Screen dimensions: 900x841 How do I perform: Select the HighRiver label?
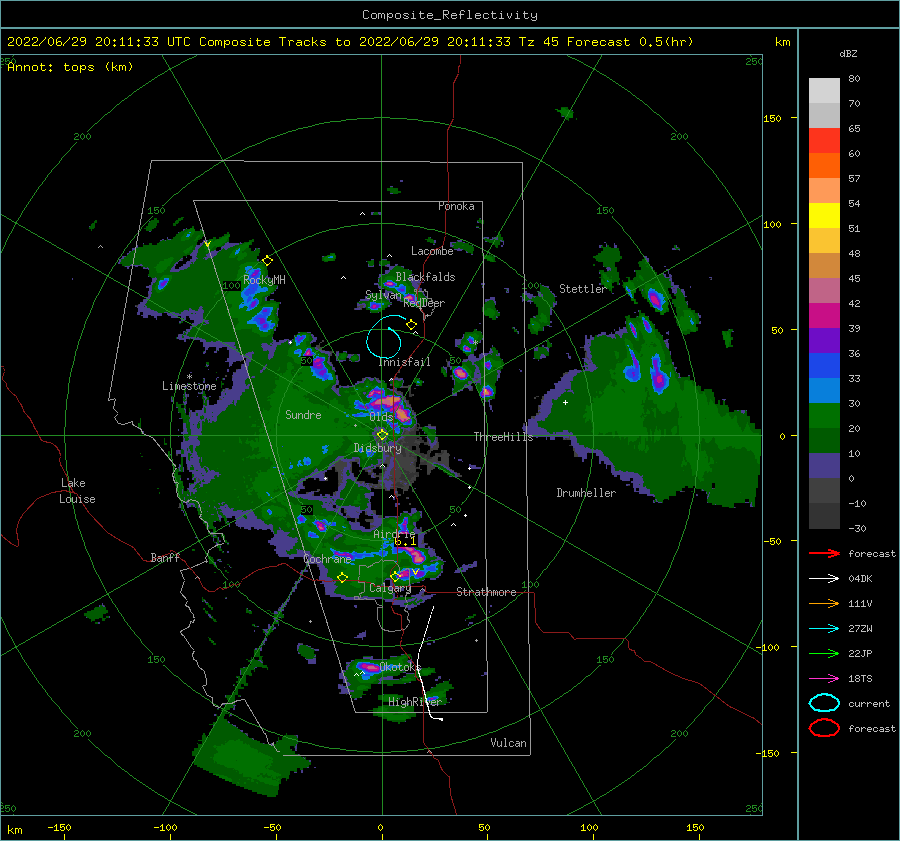click(x=414, y=702)
